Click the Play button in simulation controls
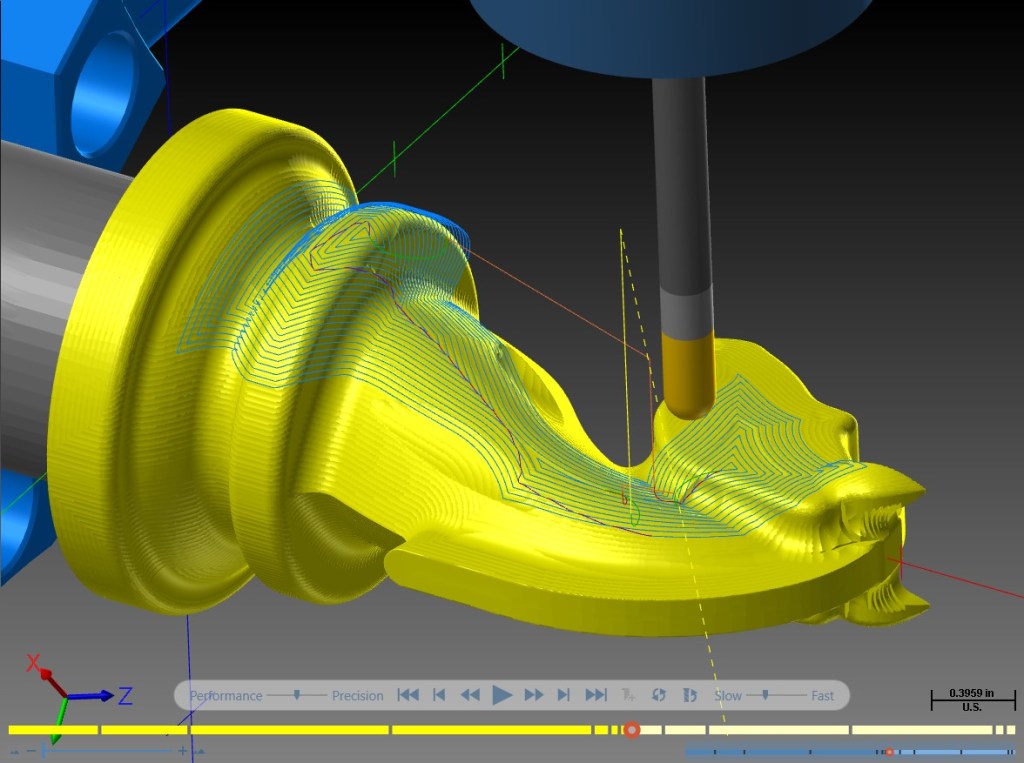Image resolution: width=1024 pixels, height=763 pixels. click(502, 695)
